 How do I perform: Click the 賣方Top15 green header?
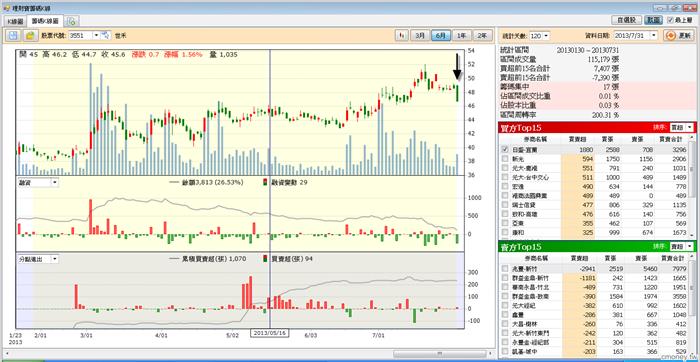click(597, 246)
